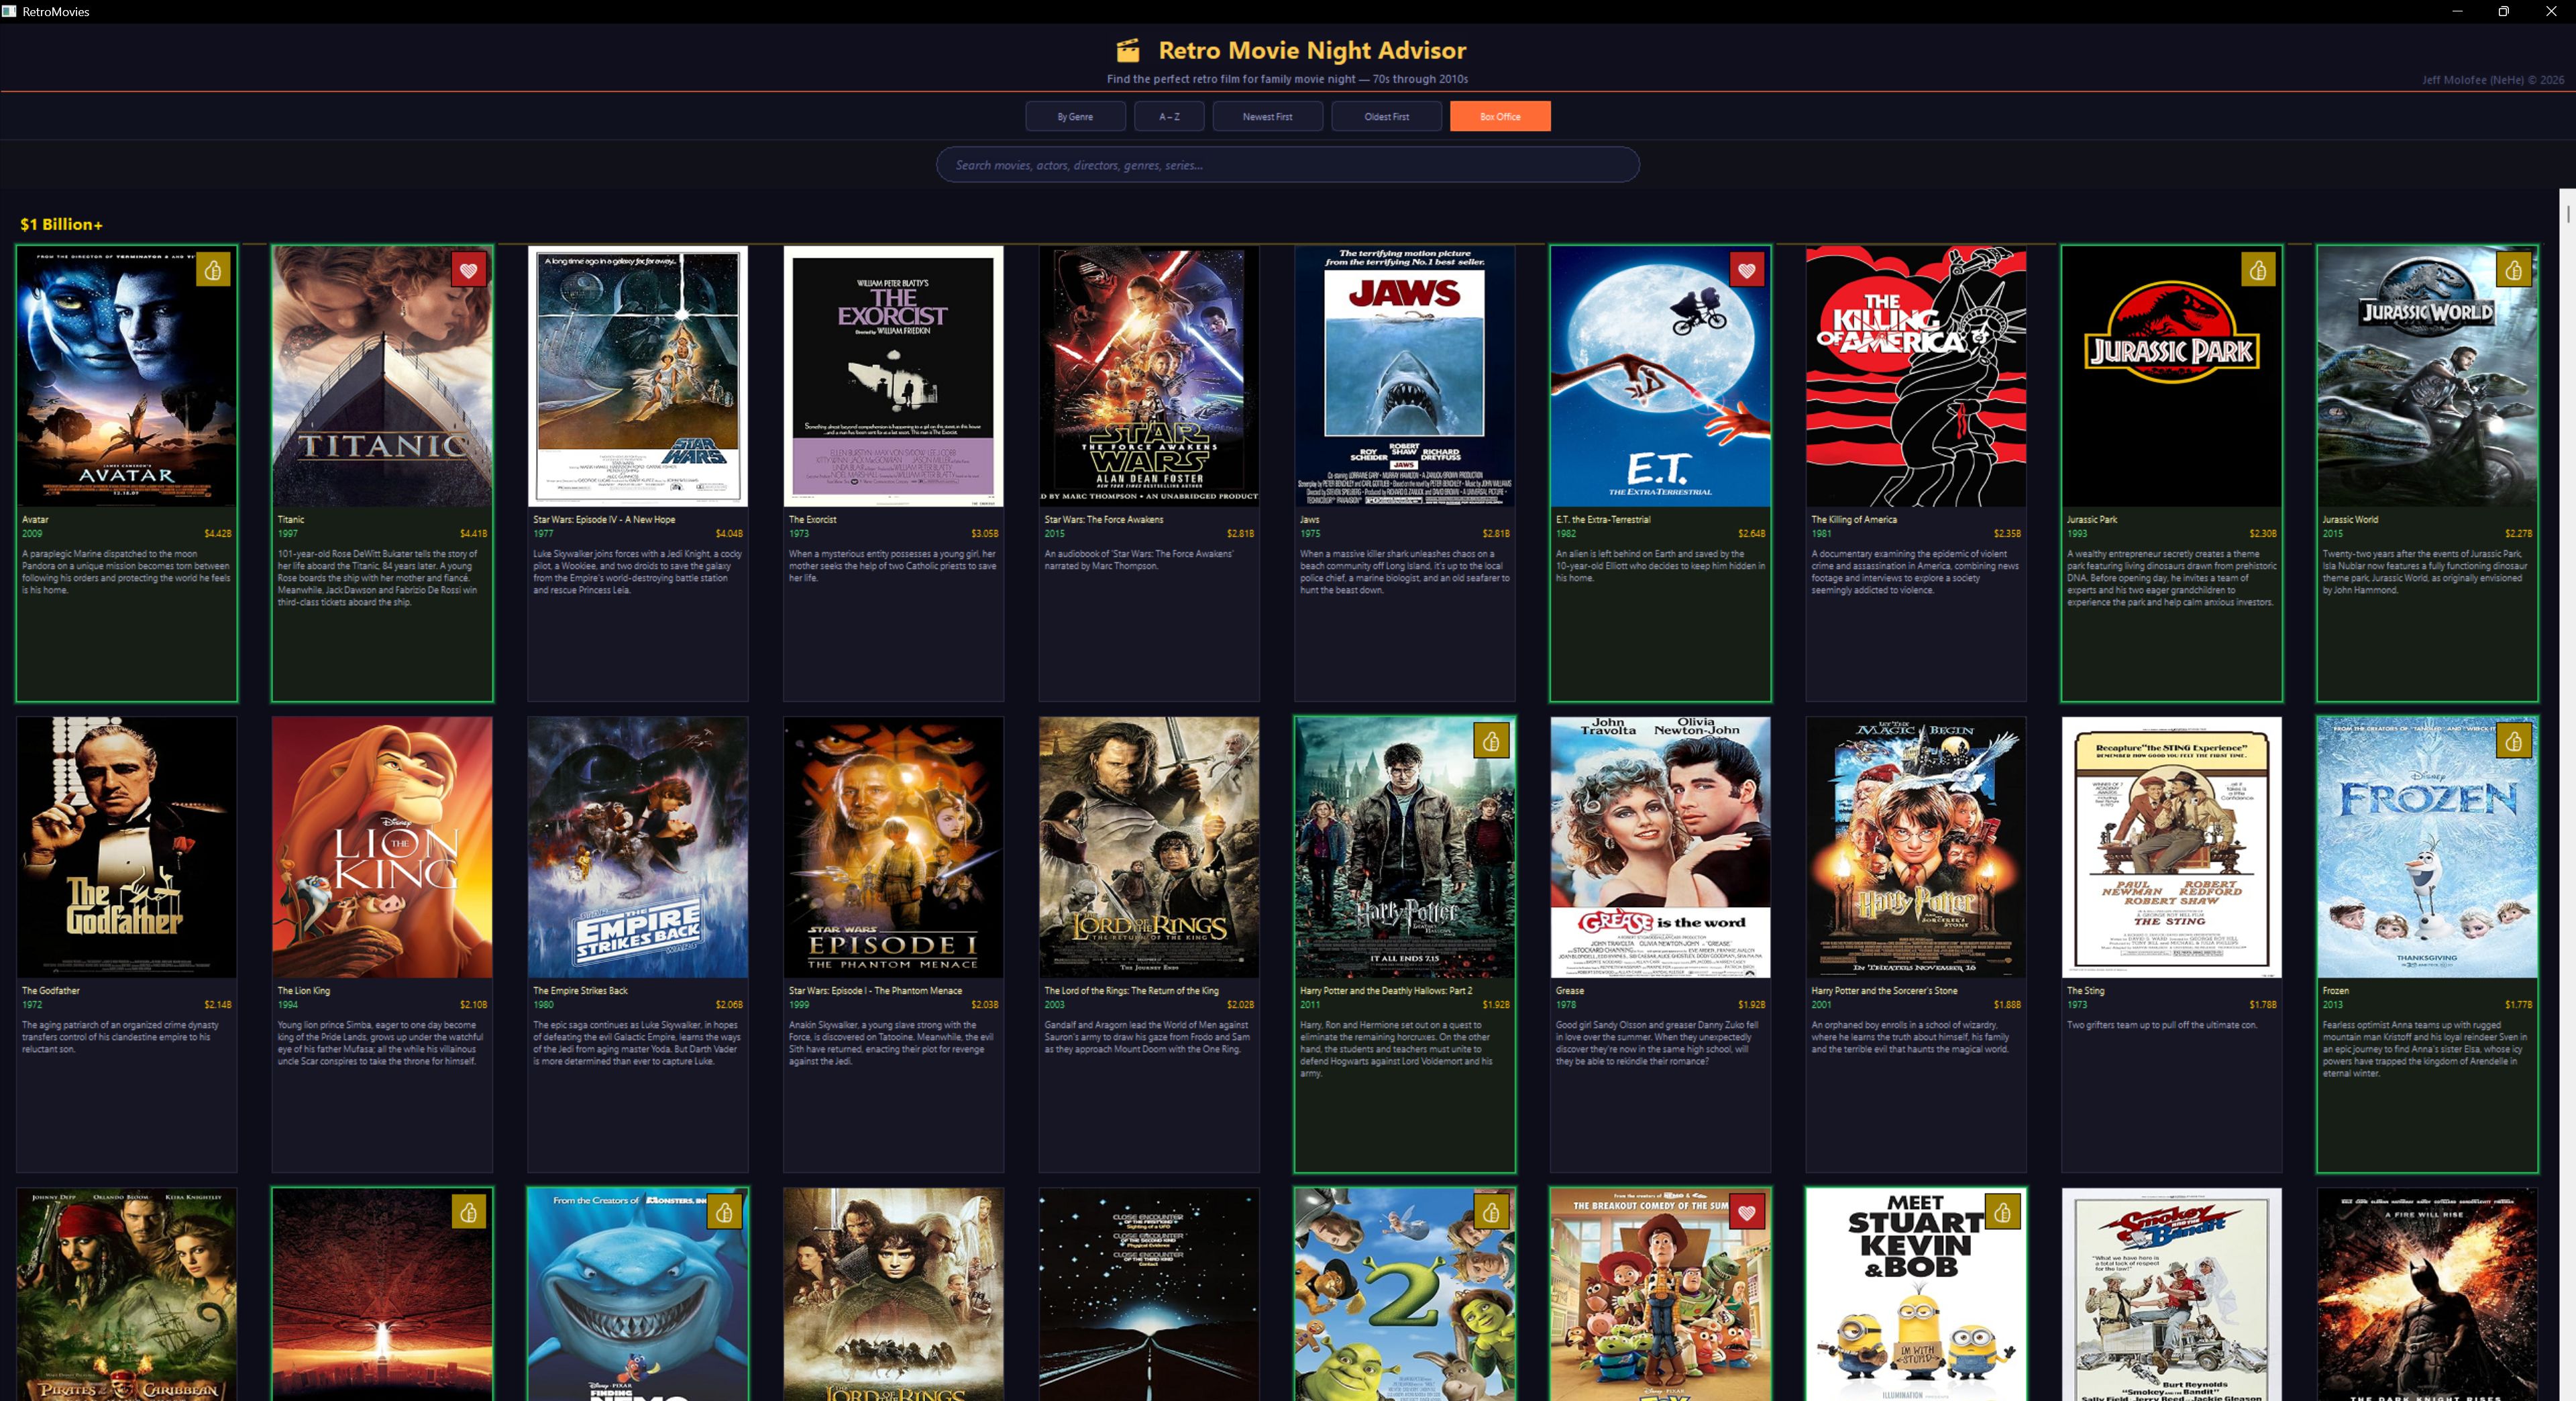2576x1401 pixels.
Task: Open The Godfather poster
Action: [x=127, y=847]
